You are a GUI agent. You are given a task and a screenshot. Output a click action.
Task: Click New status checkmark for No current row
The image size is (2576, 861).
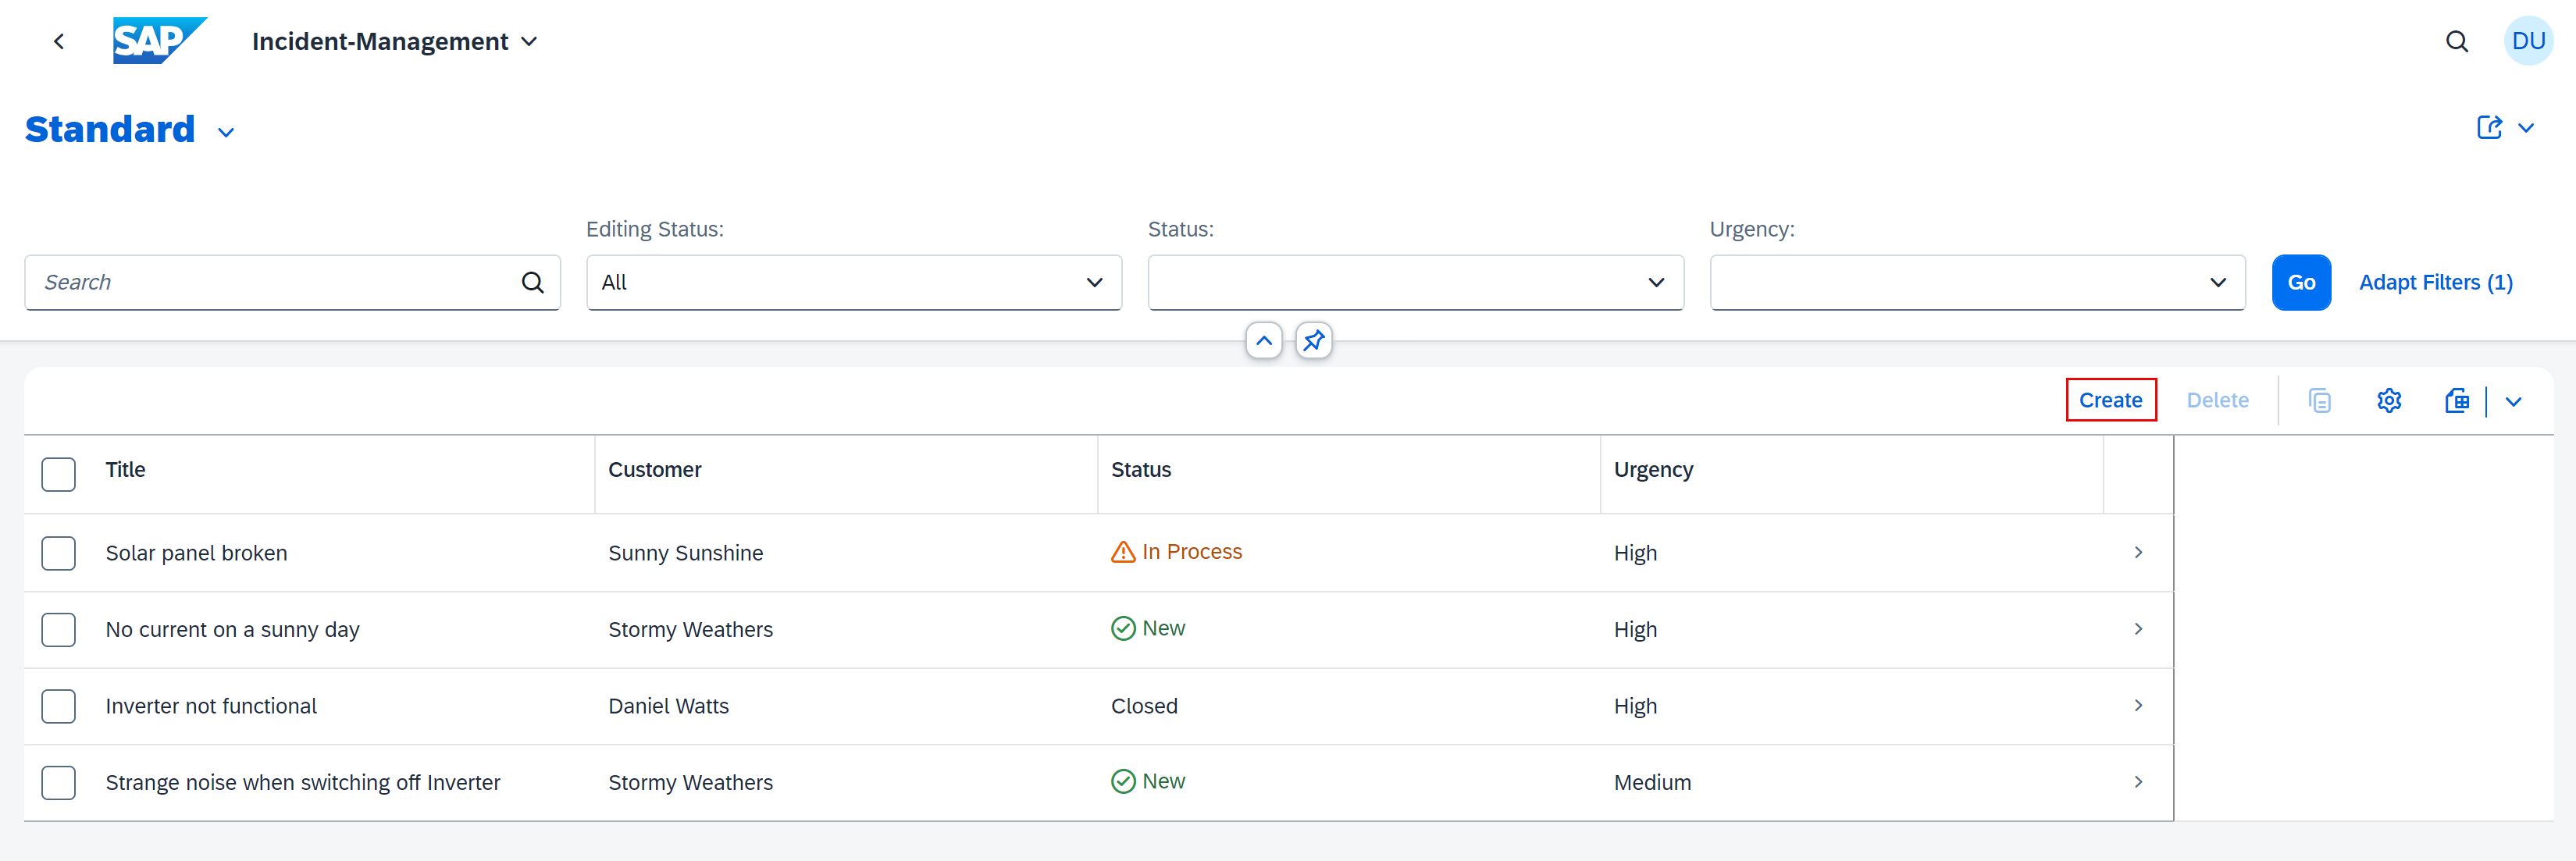coord(1123,628)
